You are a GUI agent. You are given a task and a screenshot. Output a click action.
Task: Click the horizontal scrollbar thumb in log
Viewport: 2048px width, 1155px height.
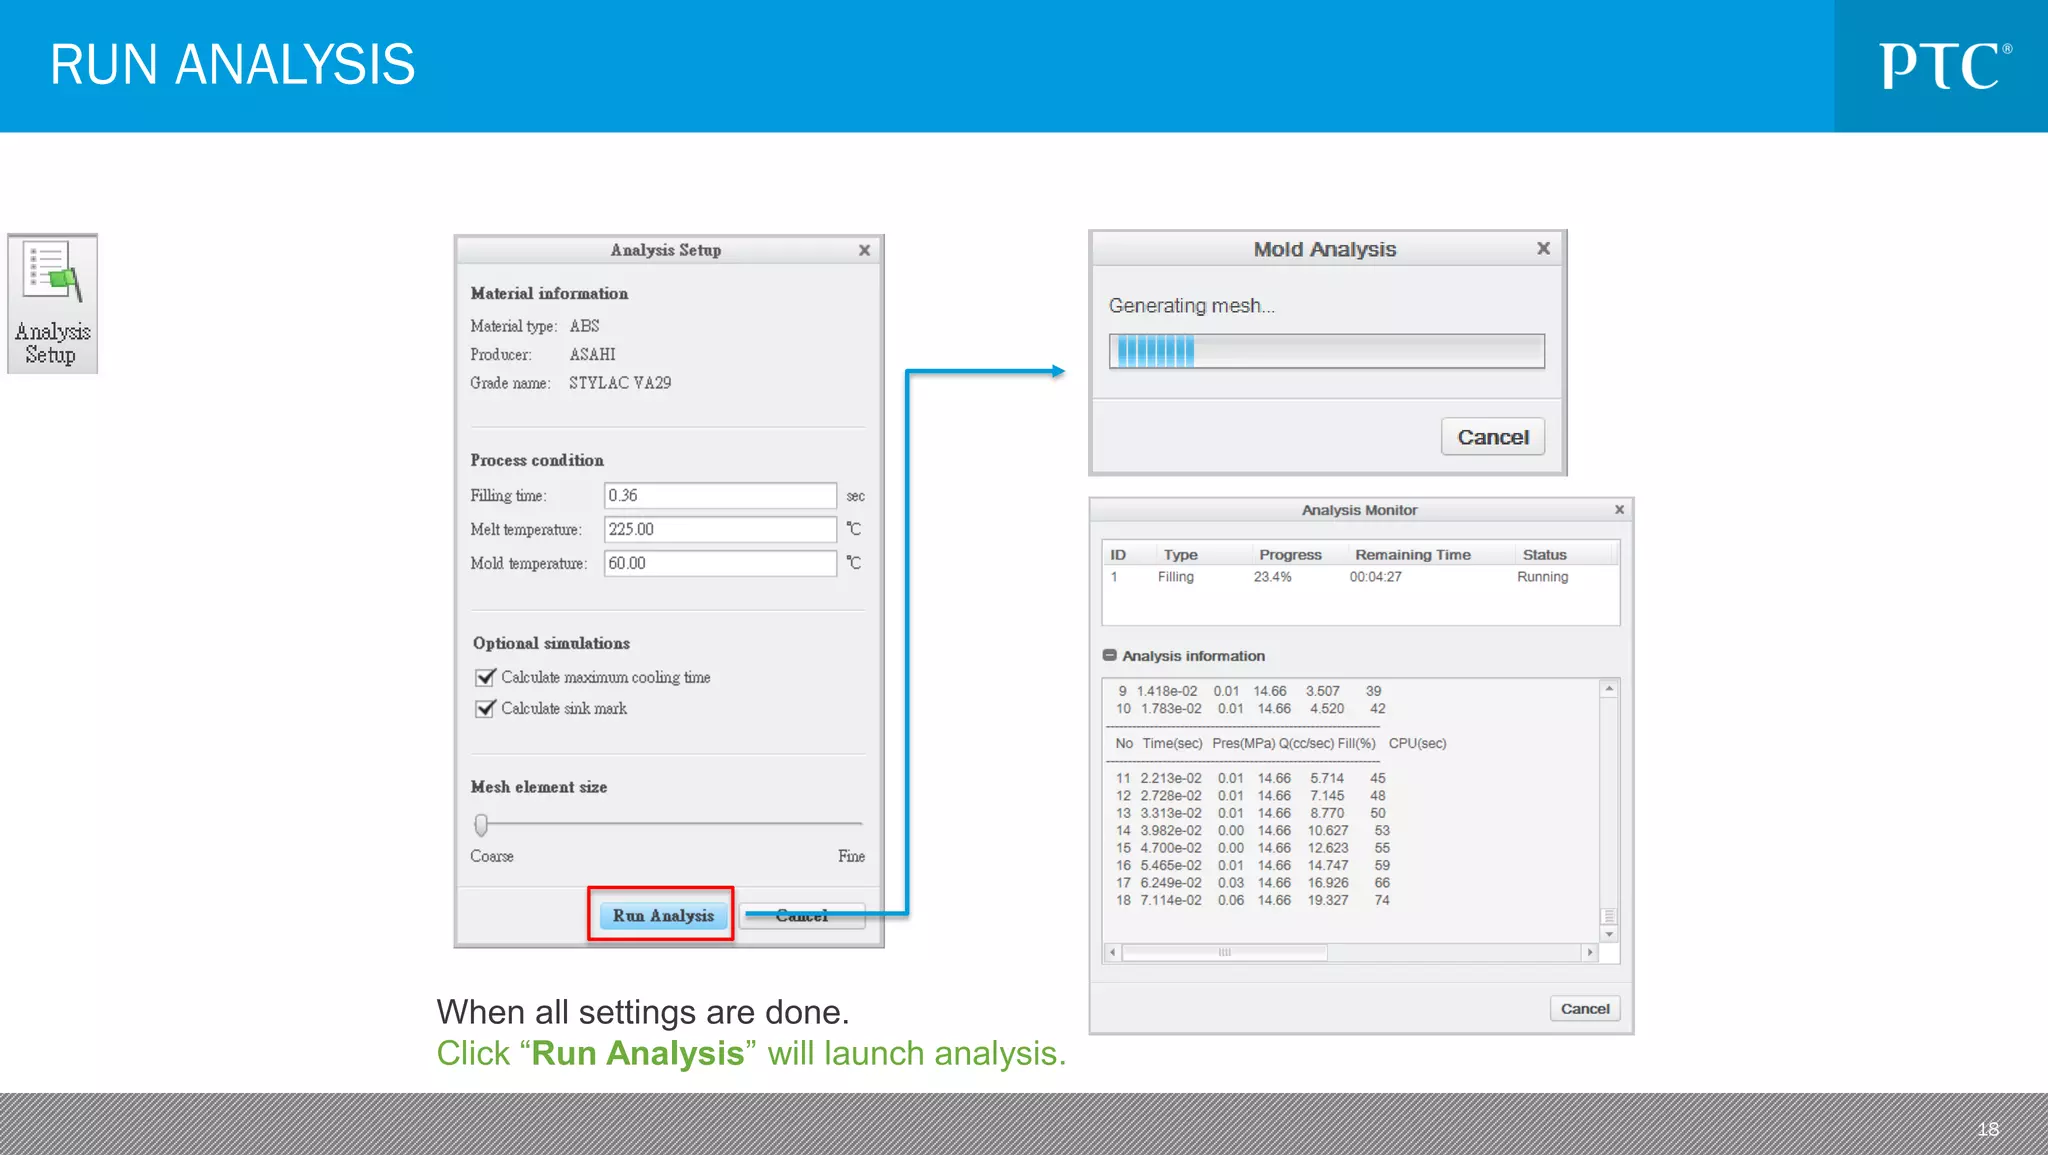(1225, 953)
